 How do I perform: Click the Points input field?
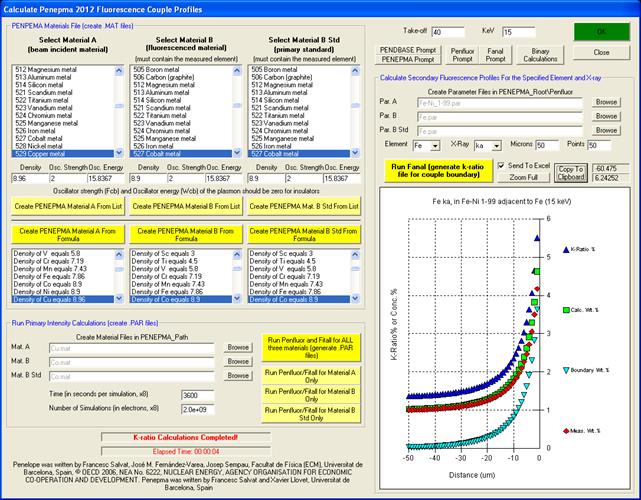[x=599, y=145]
